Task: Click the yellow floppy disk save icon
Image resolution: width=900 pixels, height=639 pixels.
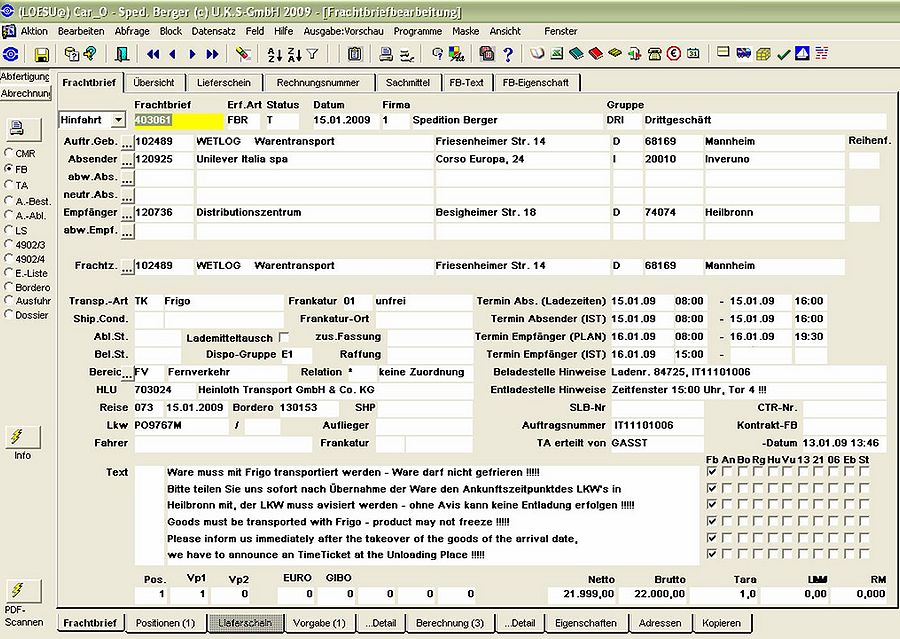Action: (41, 55)
